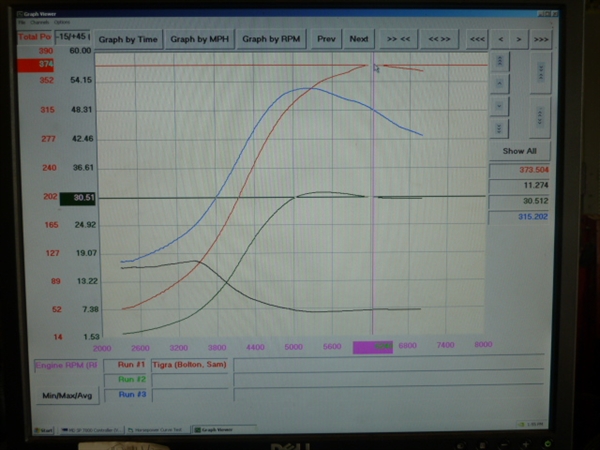Image resolution: width=600 pixels, height=450 pixels.
Task: Select the Run #1 label
Action: coord(126,365)
